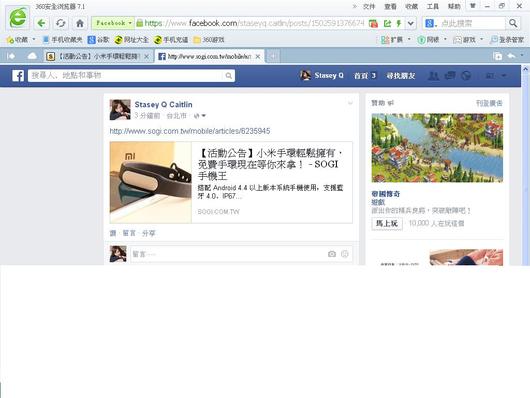Switch to the 小米手環 activity announcement tab
The height and width of the screenshot is (398, 530).
click(x=98, y=56)
